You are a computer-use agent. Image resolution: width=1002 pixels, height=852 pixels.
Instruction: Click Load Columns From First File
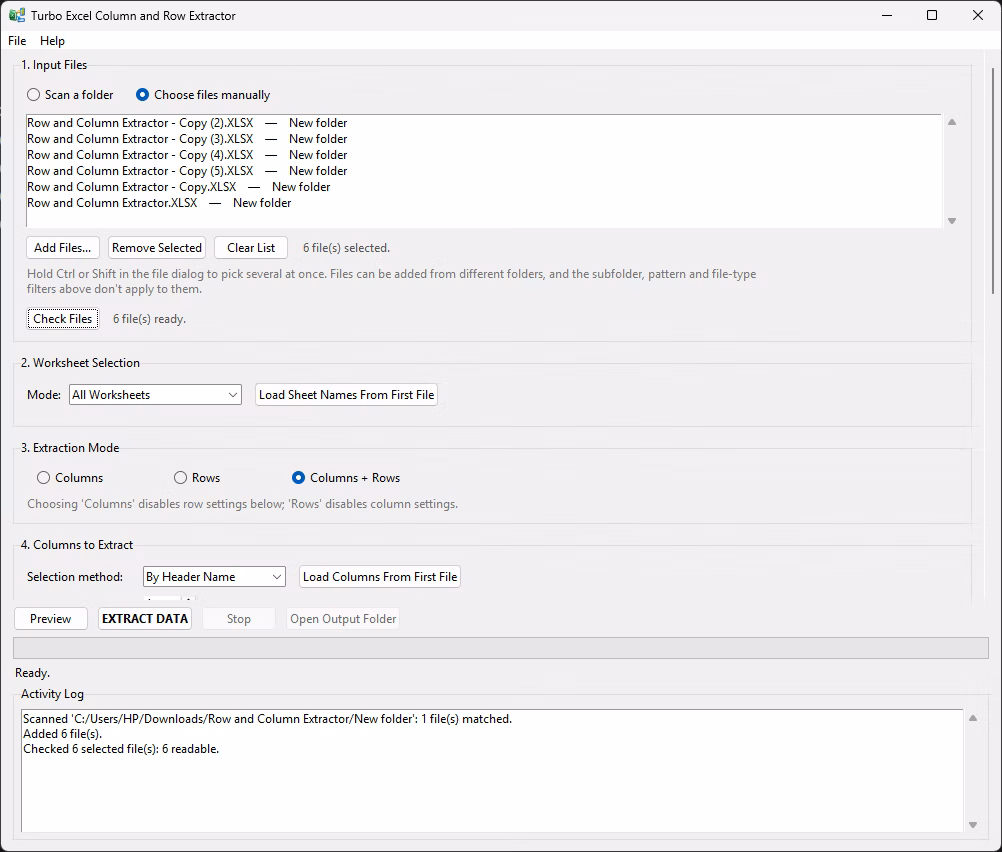point(380,577)
